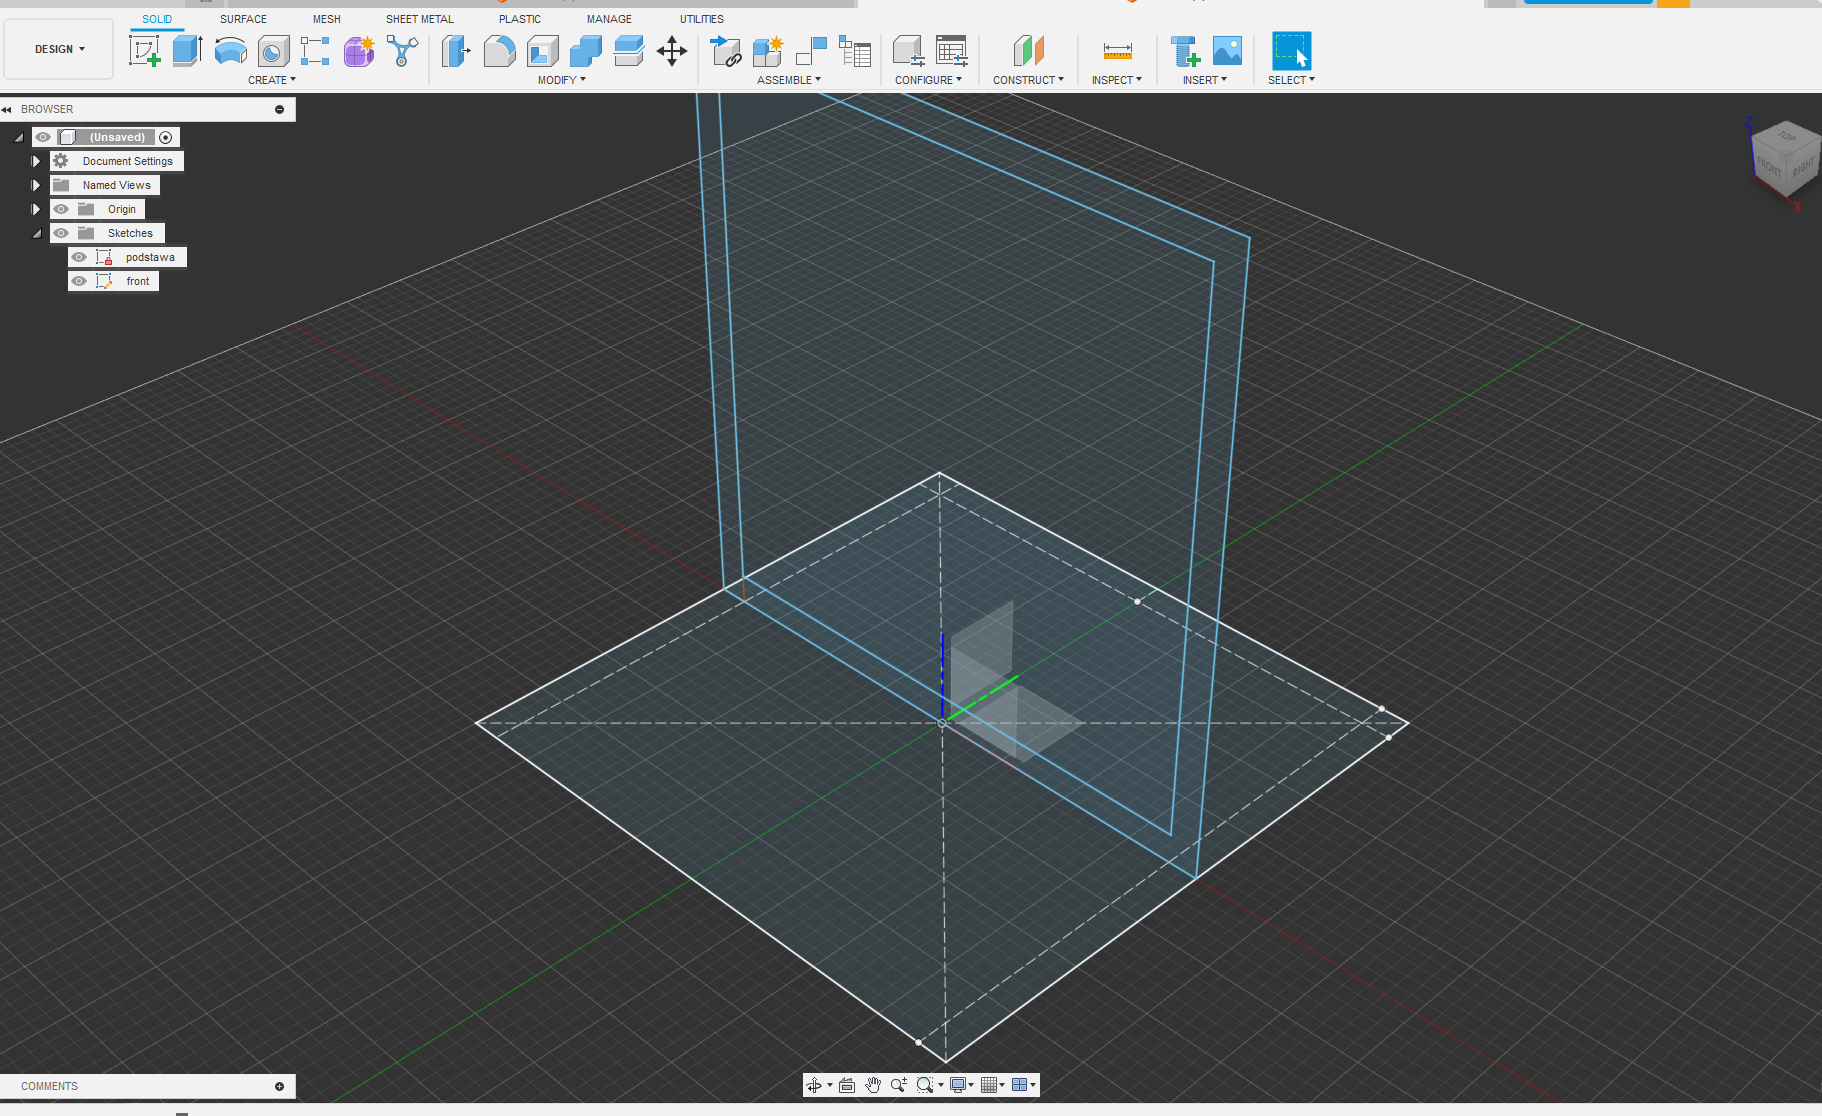Open Viewports layout dropdown
Screen dimensions: 1822x1116
tap(1023, 1085)
